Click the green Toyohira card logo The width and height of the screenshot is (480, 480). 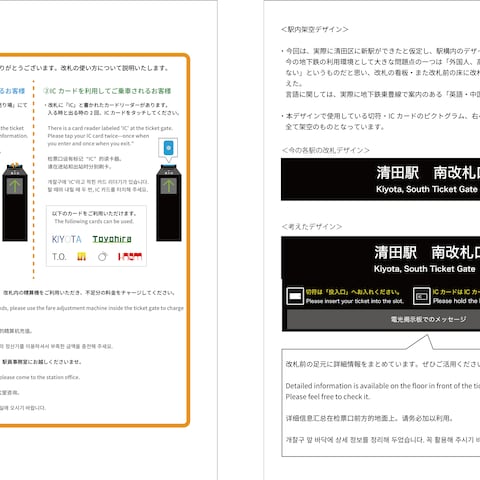[x=112, y=239]
